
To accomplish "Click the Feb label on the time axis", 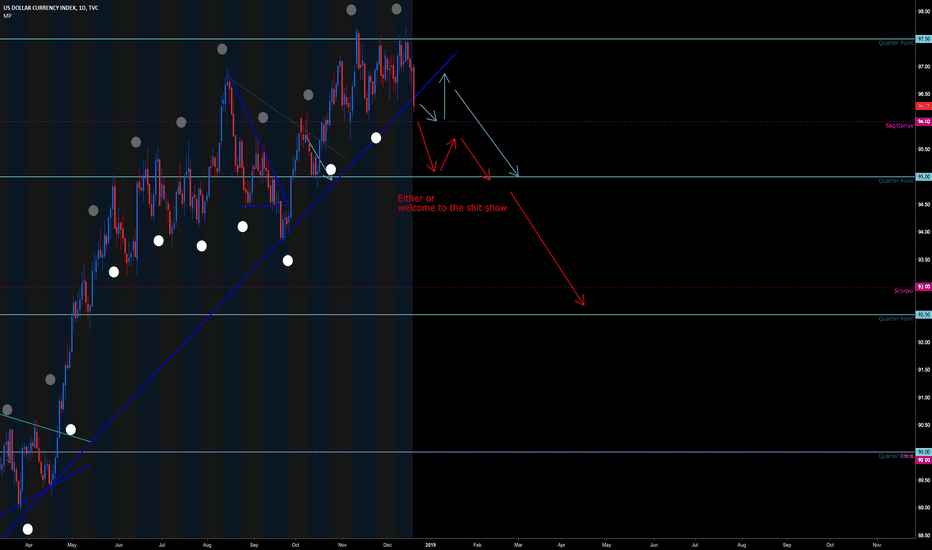I will point(477,545).
